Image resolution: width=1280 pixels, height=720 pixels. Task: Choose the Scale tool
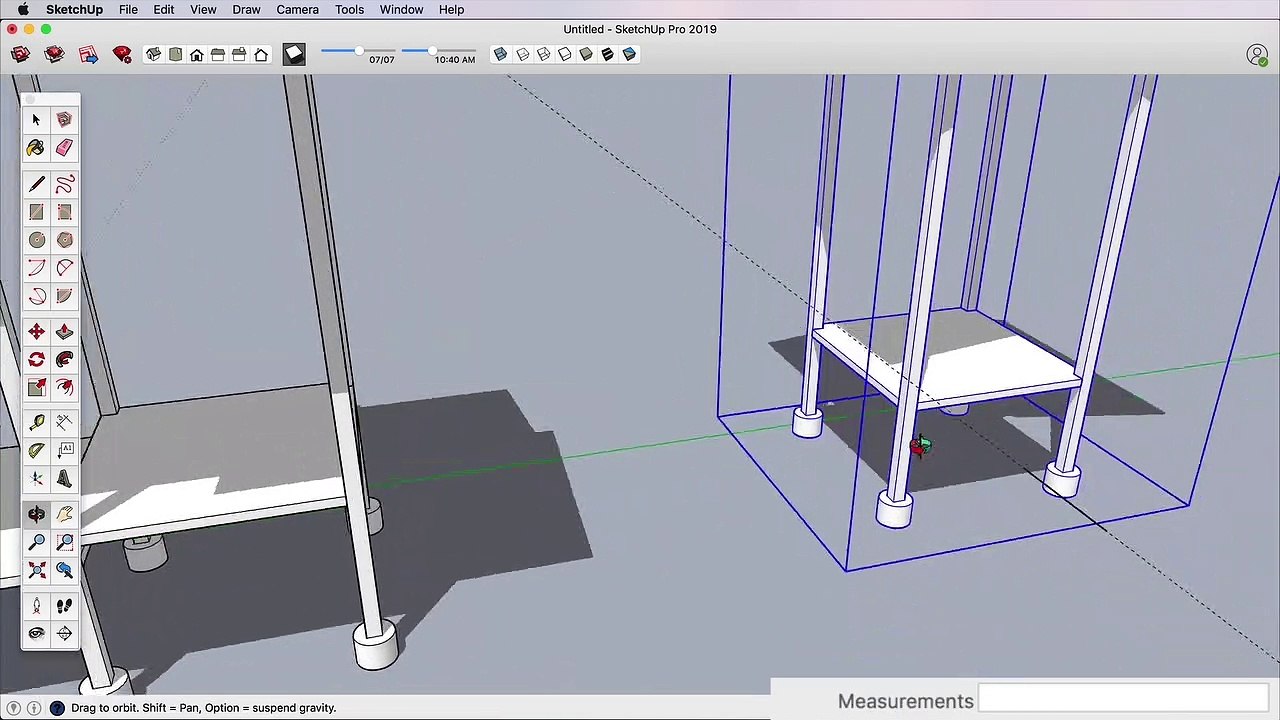tap(36, 388)
